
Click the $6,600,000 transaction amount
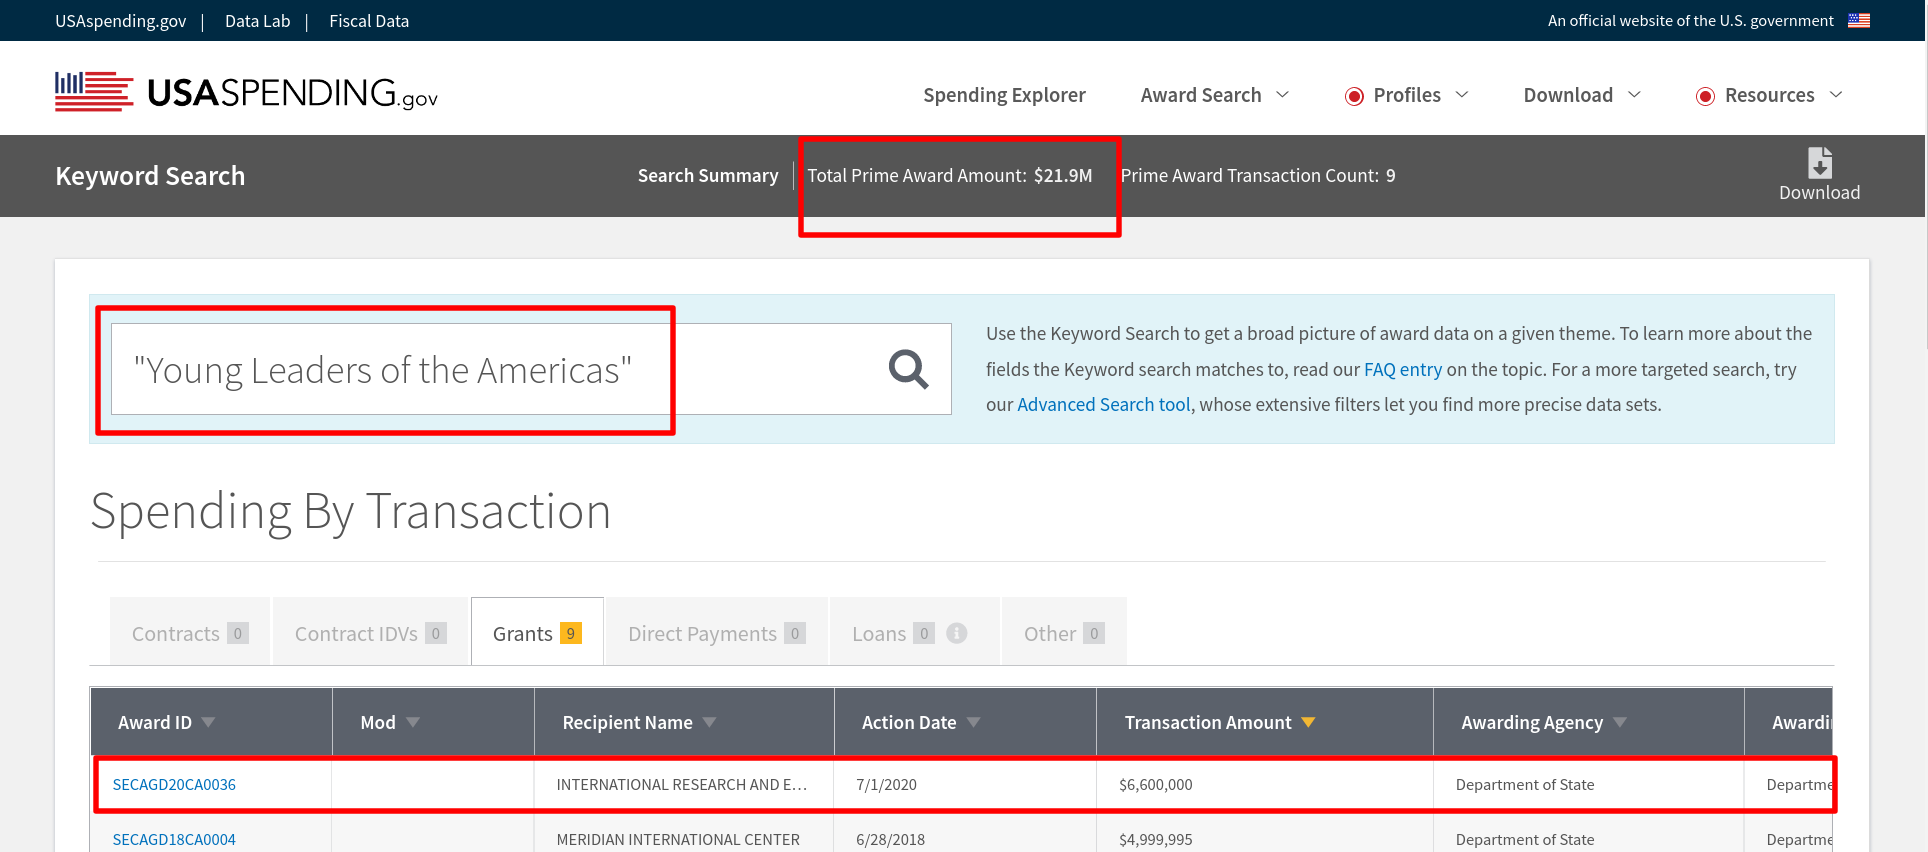click(x=1156, y=785)
